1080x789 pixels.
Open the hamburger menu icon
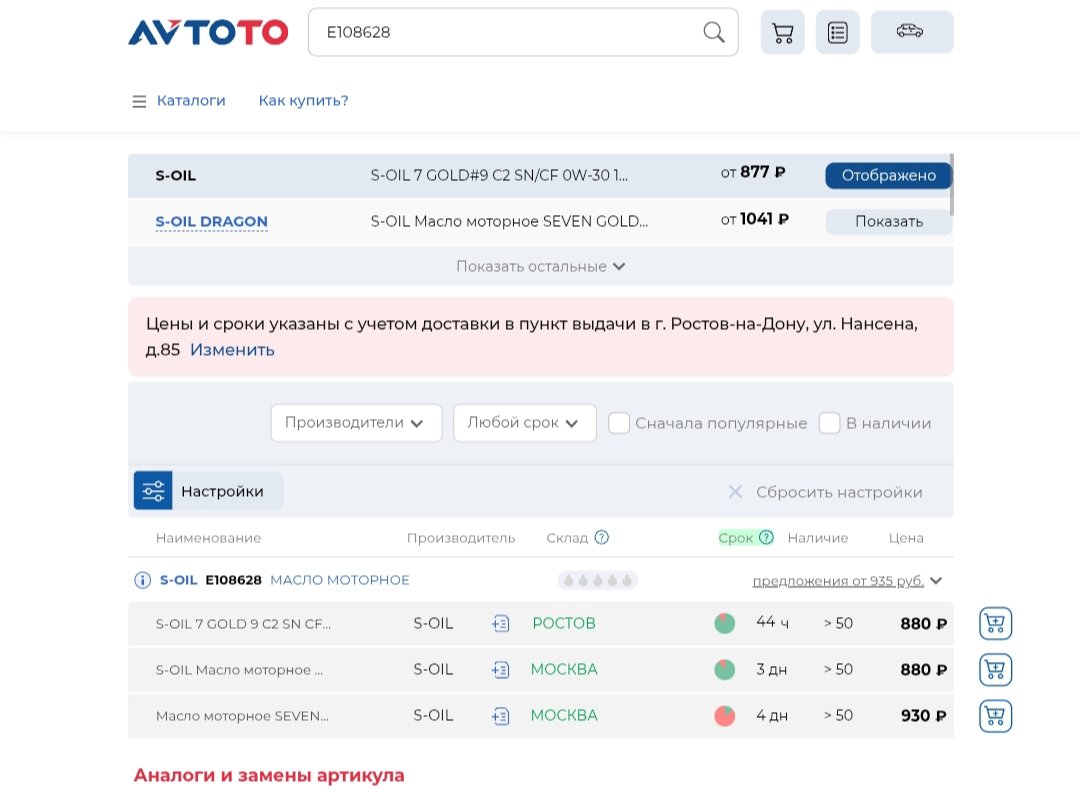click(139, 102)
